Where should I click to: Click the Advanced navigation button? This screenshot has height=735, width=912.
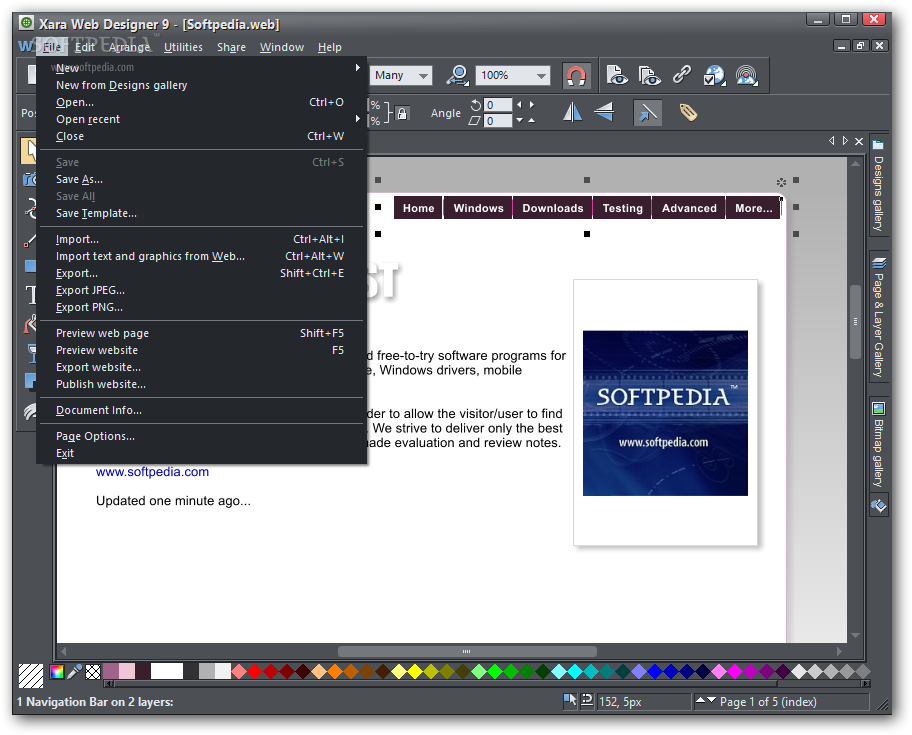pos(689,208)
